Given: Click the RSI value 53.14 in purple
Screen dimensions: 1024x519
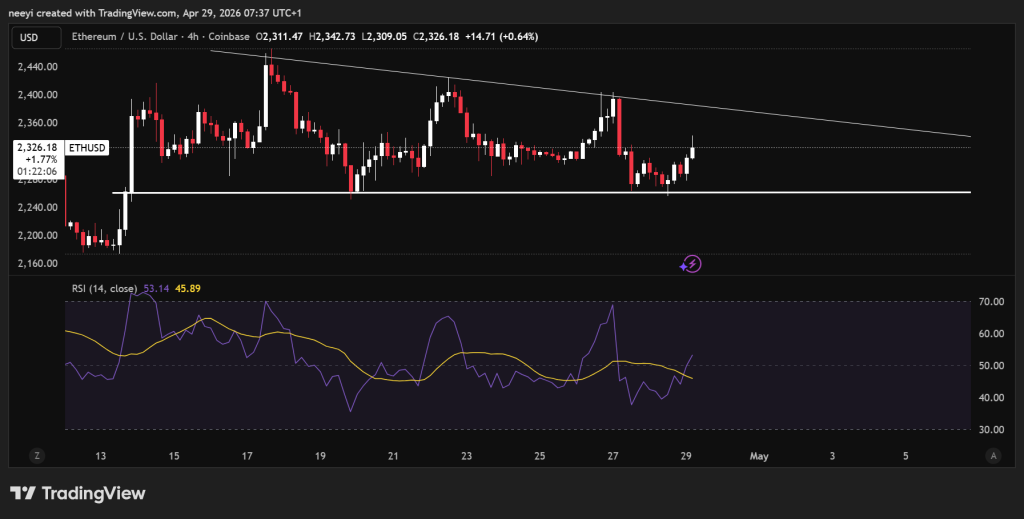Looking at the screenshot, I should pyautogui.click(x=156, y=289).
